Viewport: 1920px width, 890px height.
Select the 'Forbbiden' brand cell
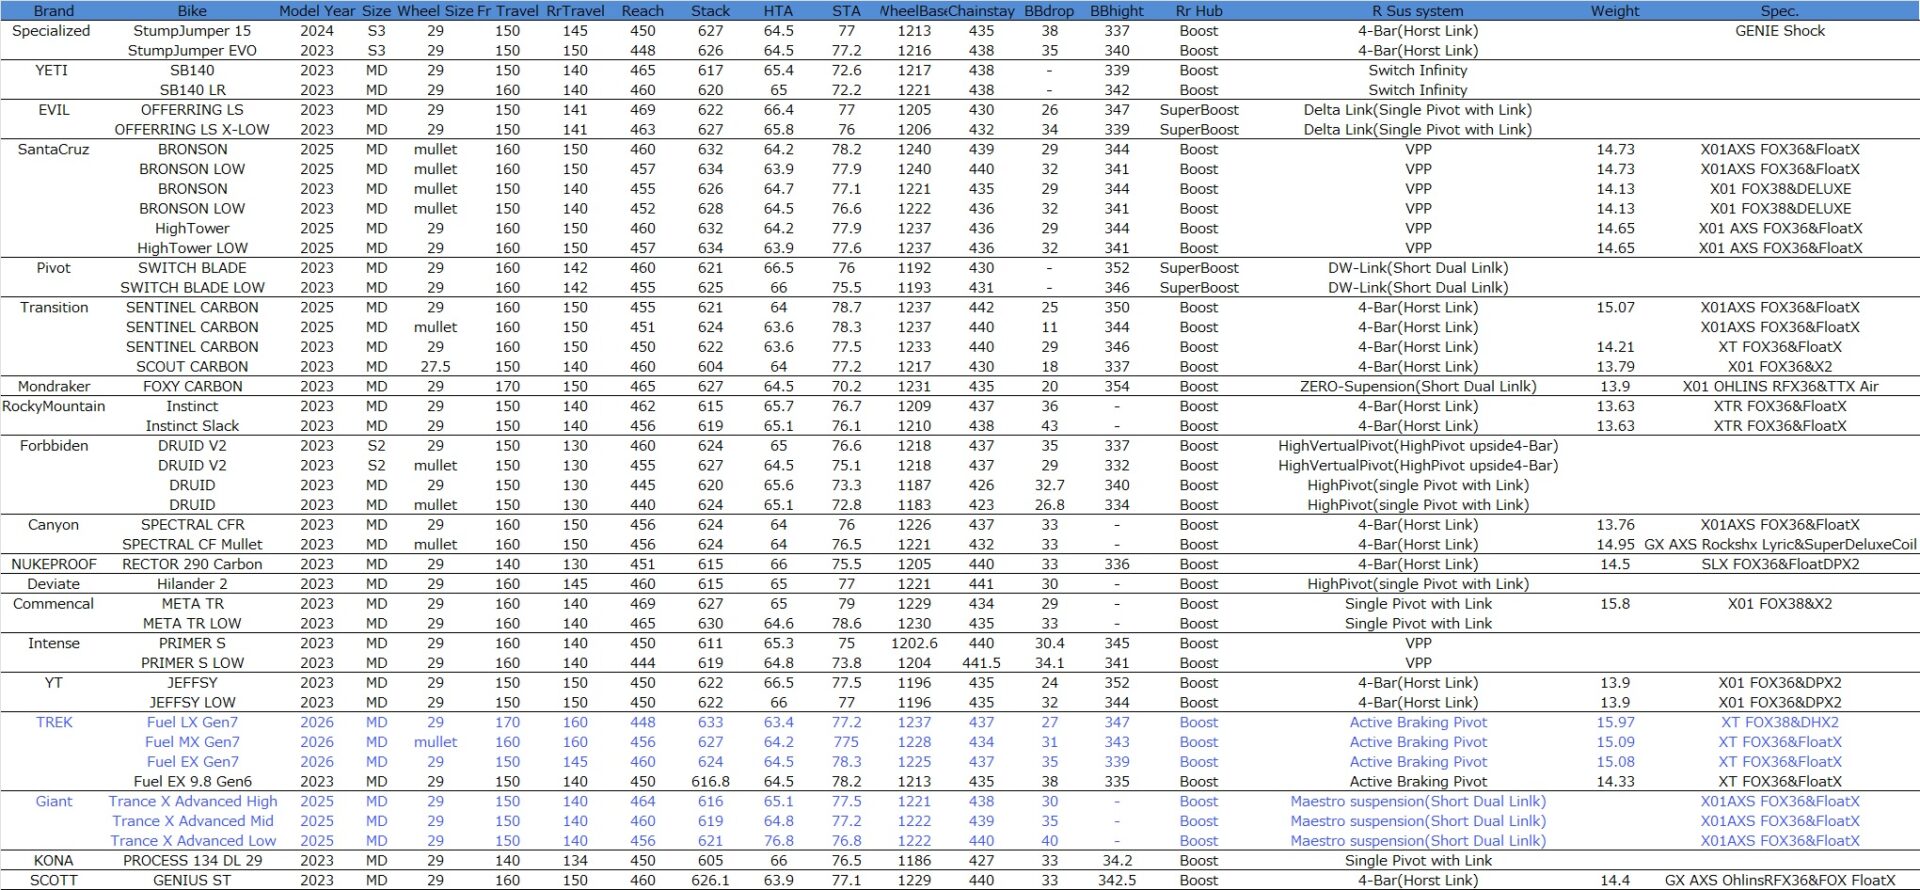coord(54,446)
